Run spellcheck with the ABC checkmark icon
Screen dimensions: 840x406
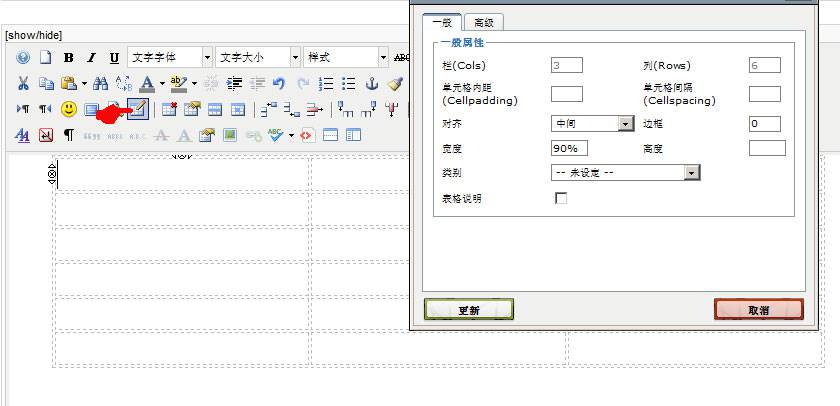click(276, 135)
